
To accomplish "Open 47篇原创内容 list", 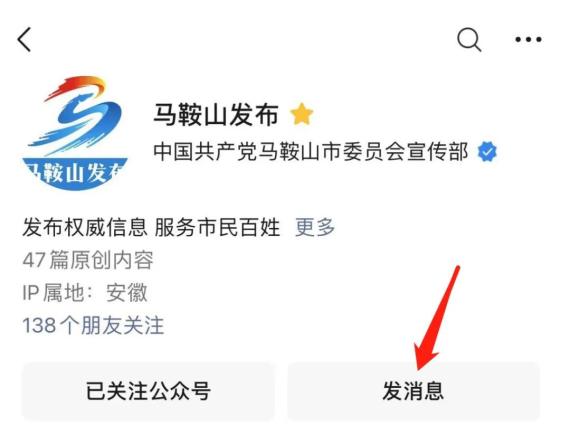I will pyautogui.click(x=88, y=260).
